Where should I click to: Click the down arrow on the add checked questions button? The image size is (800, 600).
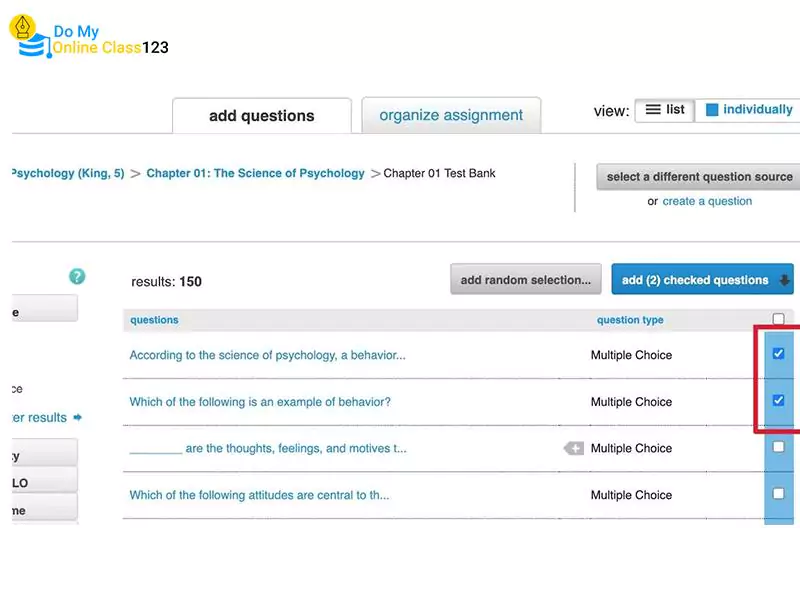[784, 280]
